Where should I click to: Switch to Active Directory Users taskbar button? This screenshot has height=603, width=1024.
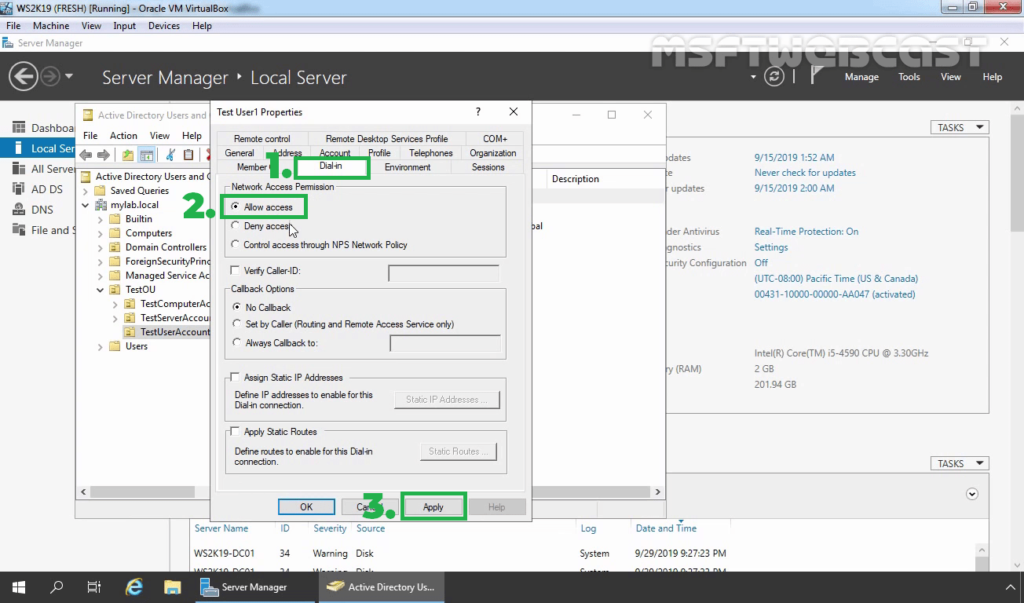tap(381, 587)
